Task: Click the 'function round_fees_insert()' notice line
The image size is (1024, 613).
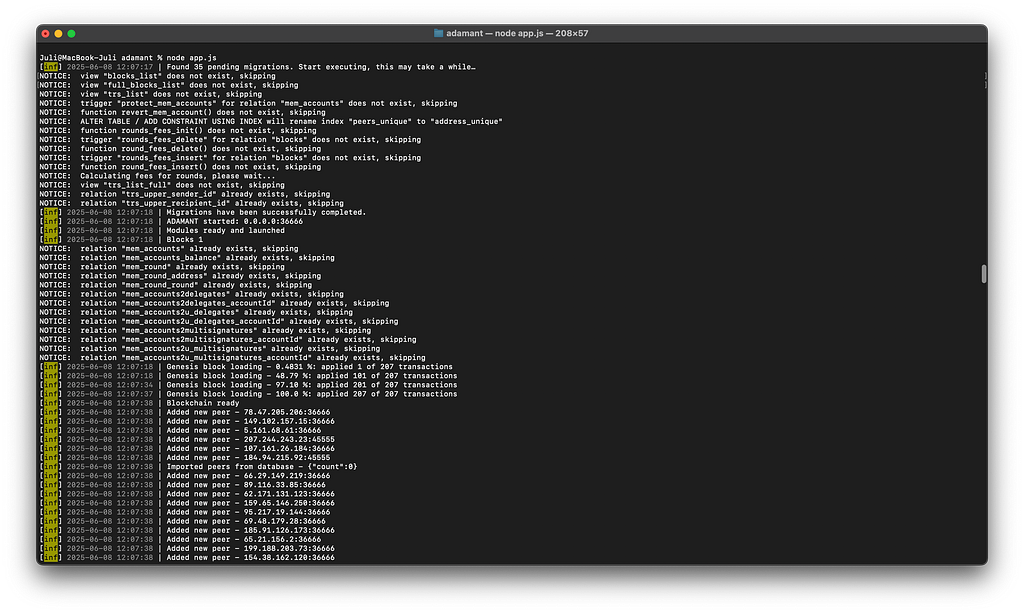Action: (180, 167)
